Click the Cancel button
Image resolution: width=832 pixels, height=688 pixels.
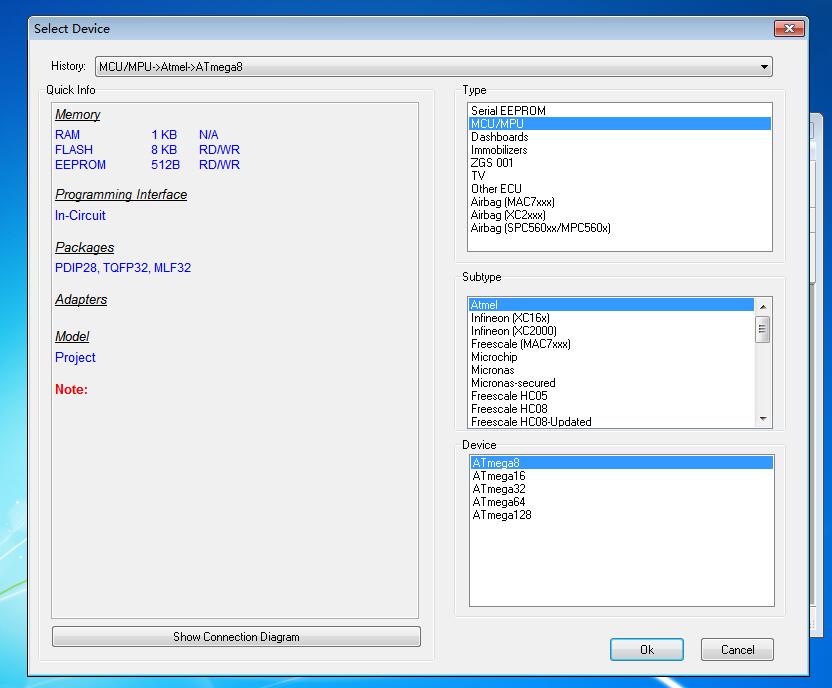pos(737,650)
